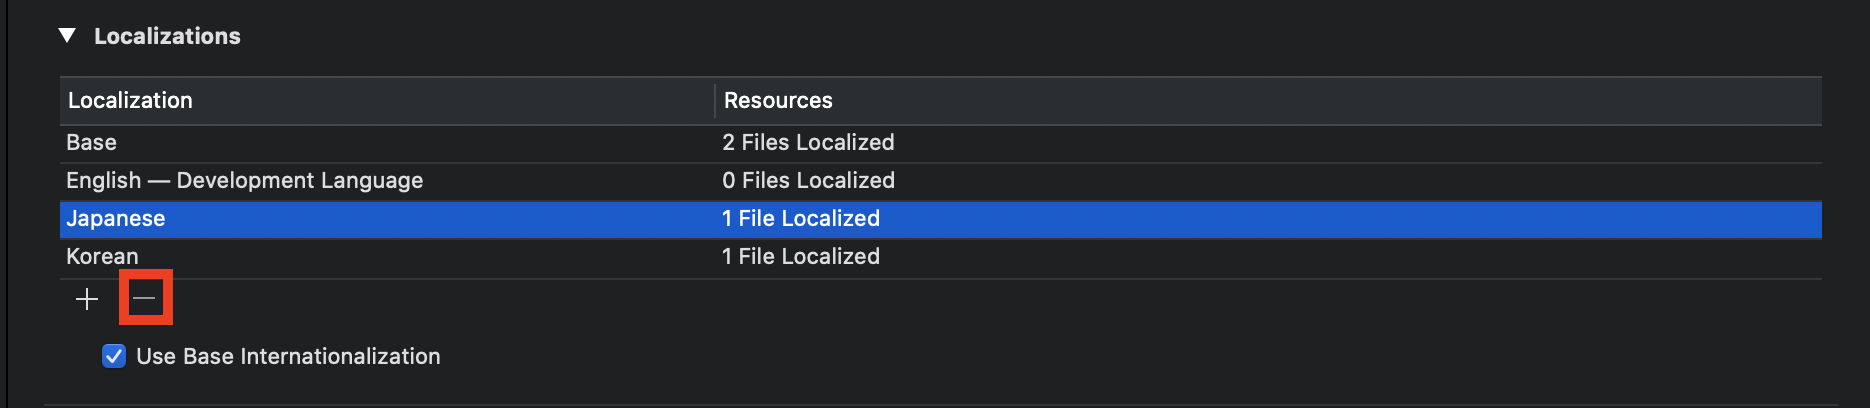
Task: Uncheck the Use Base Internationalization checkbox
Action: 114,356
